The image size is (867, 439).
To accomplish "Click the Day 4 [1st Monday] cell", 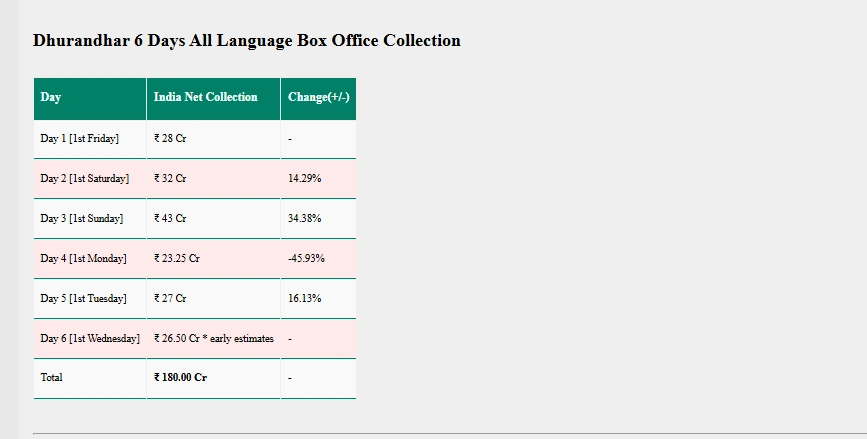I will [x=83, y=259].
